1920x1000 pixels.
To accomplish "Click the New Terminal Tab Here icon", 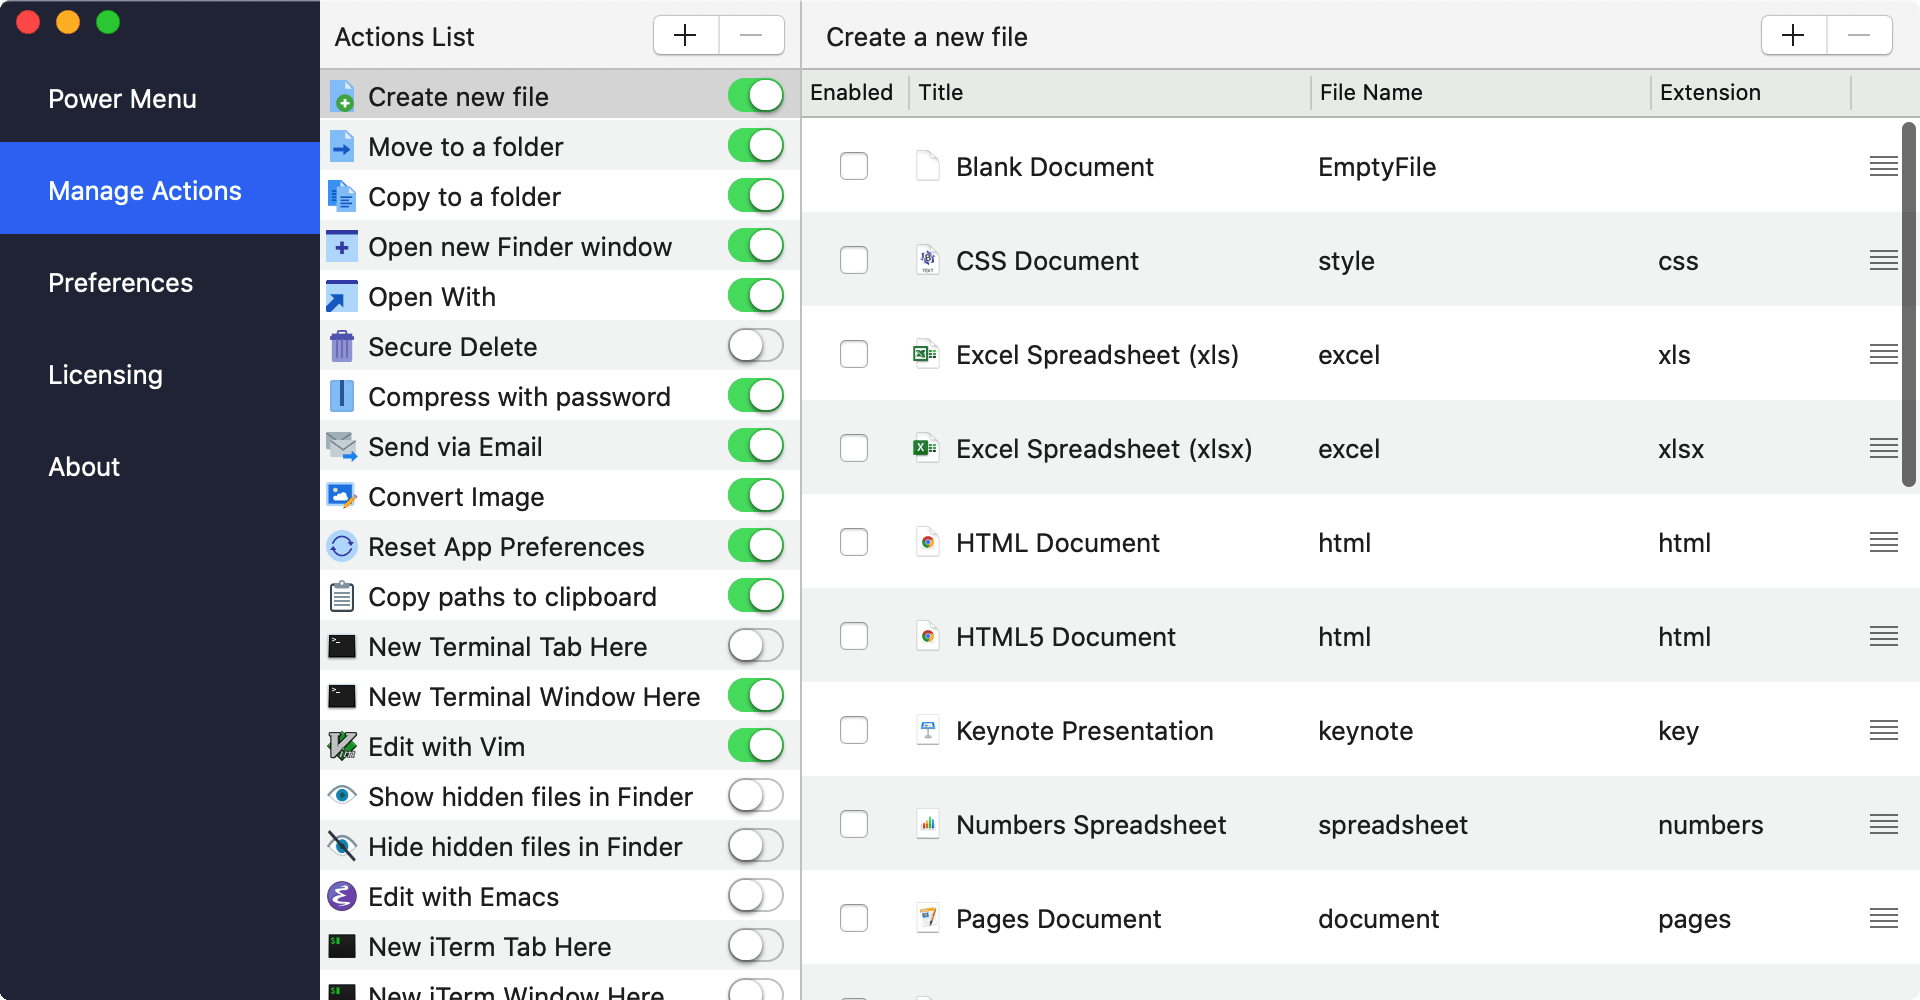I will (342, 646).
